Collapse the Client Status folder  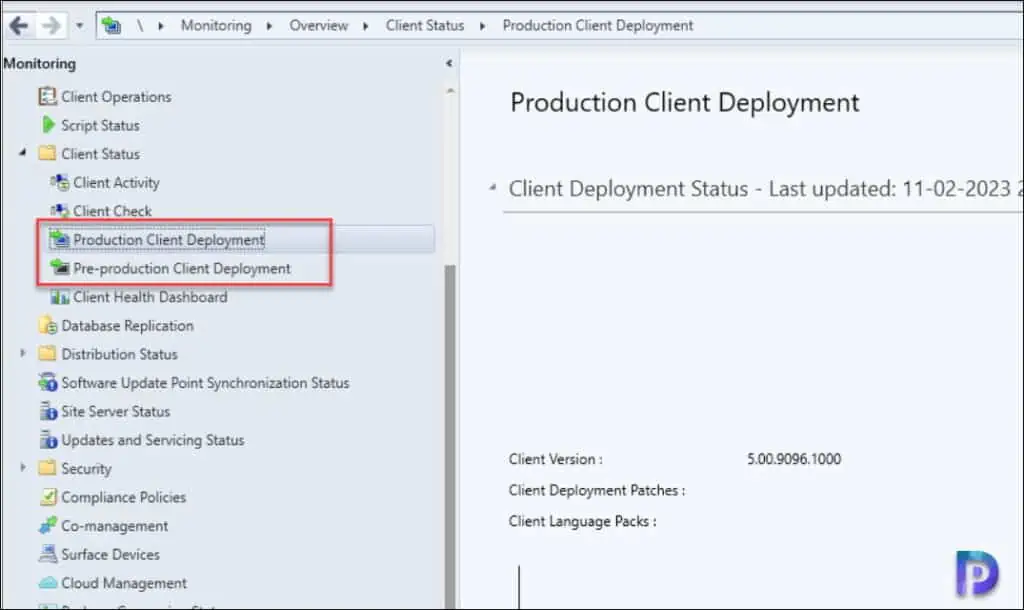point(23,153)
